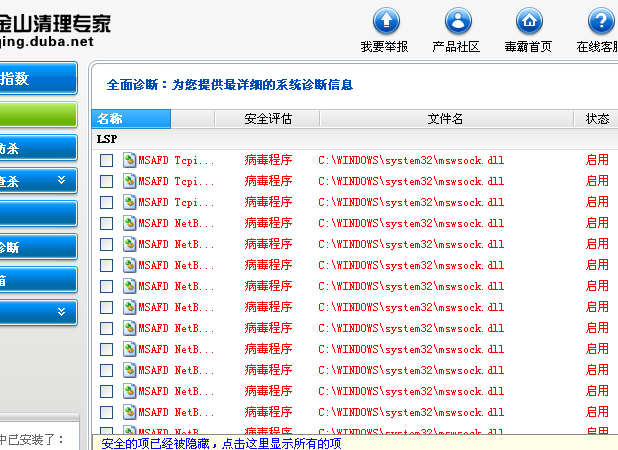618x450 pixels.
Task: Click the 我要举报 upload arrow icon
Action: click(x=386, y=20)
